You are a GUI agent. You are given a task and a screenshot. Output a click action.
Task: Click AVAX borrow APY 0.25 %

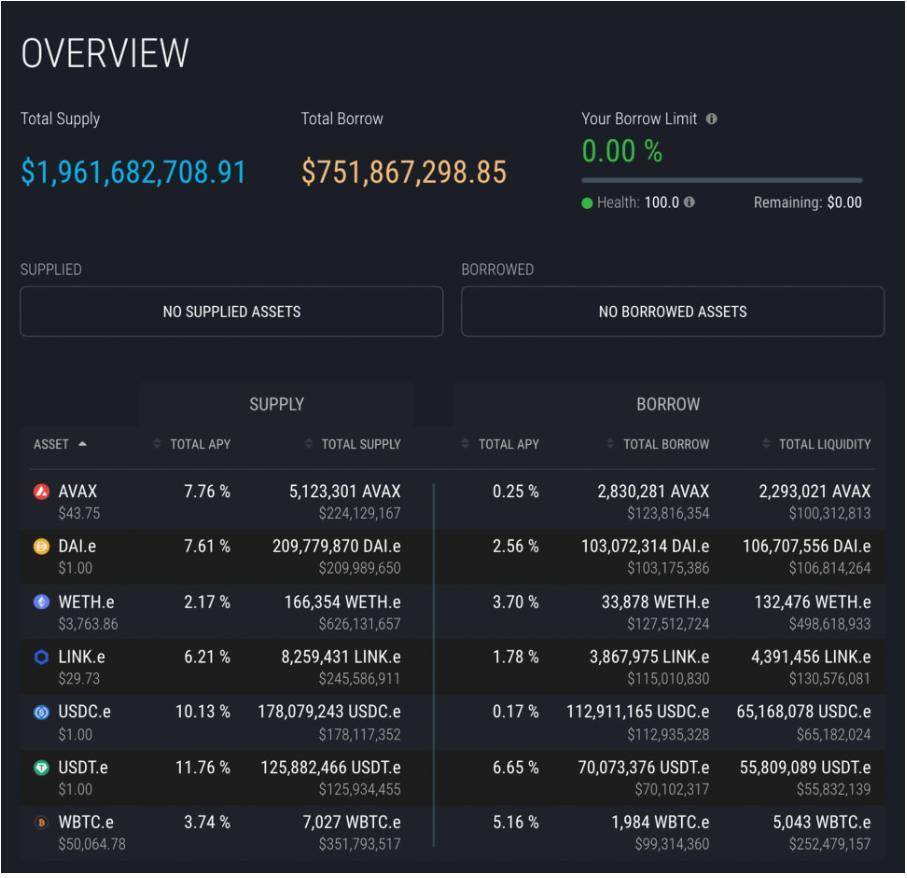pos(515,492)
